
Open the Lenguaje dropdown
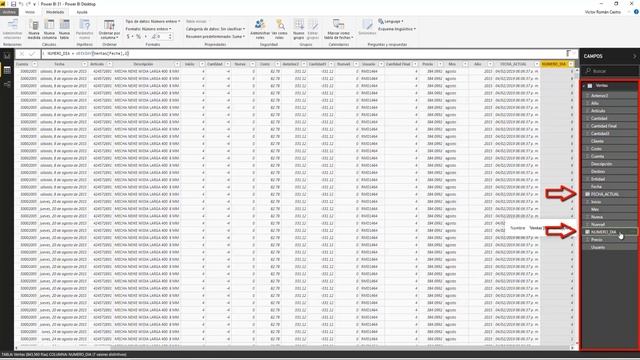391,21
